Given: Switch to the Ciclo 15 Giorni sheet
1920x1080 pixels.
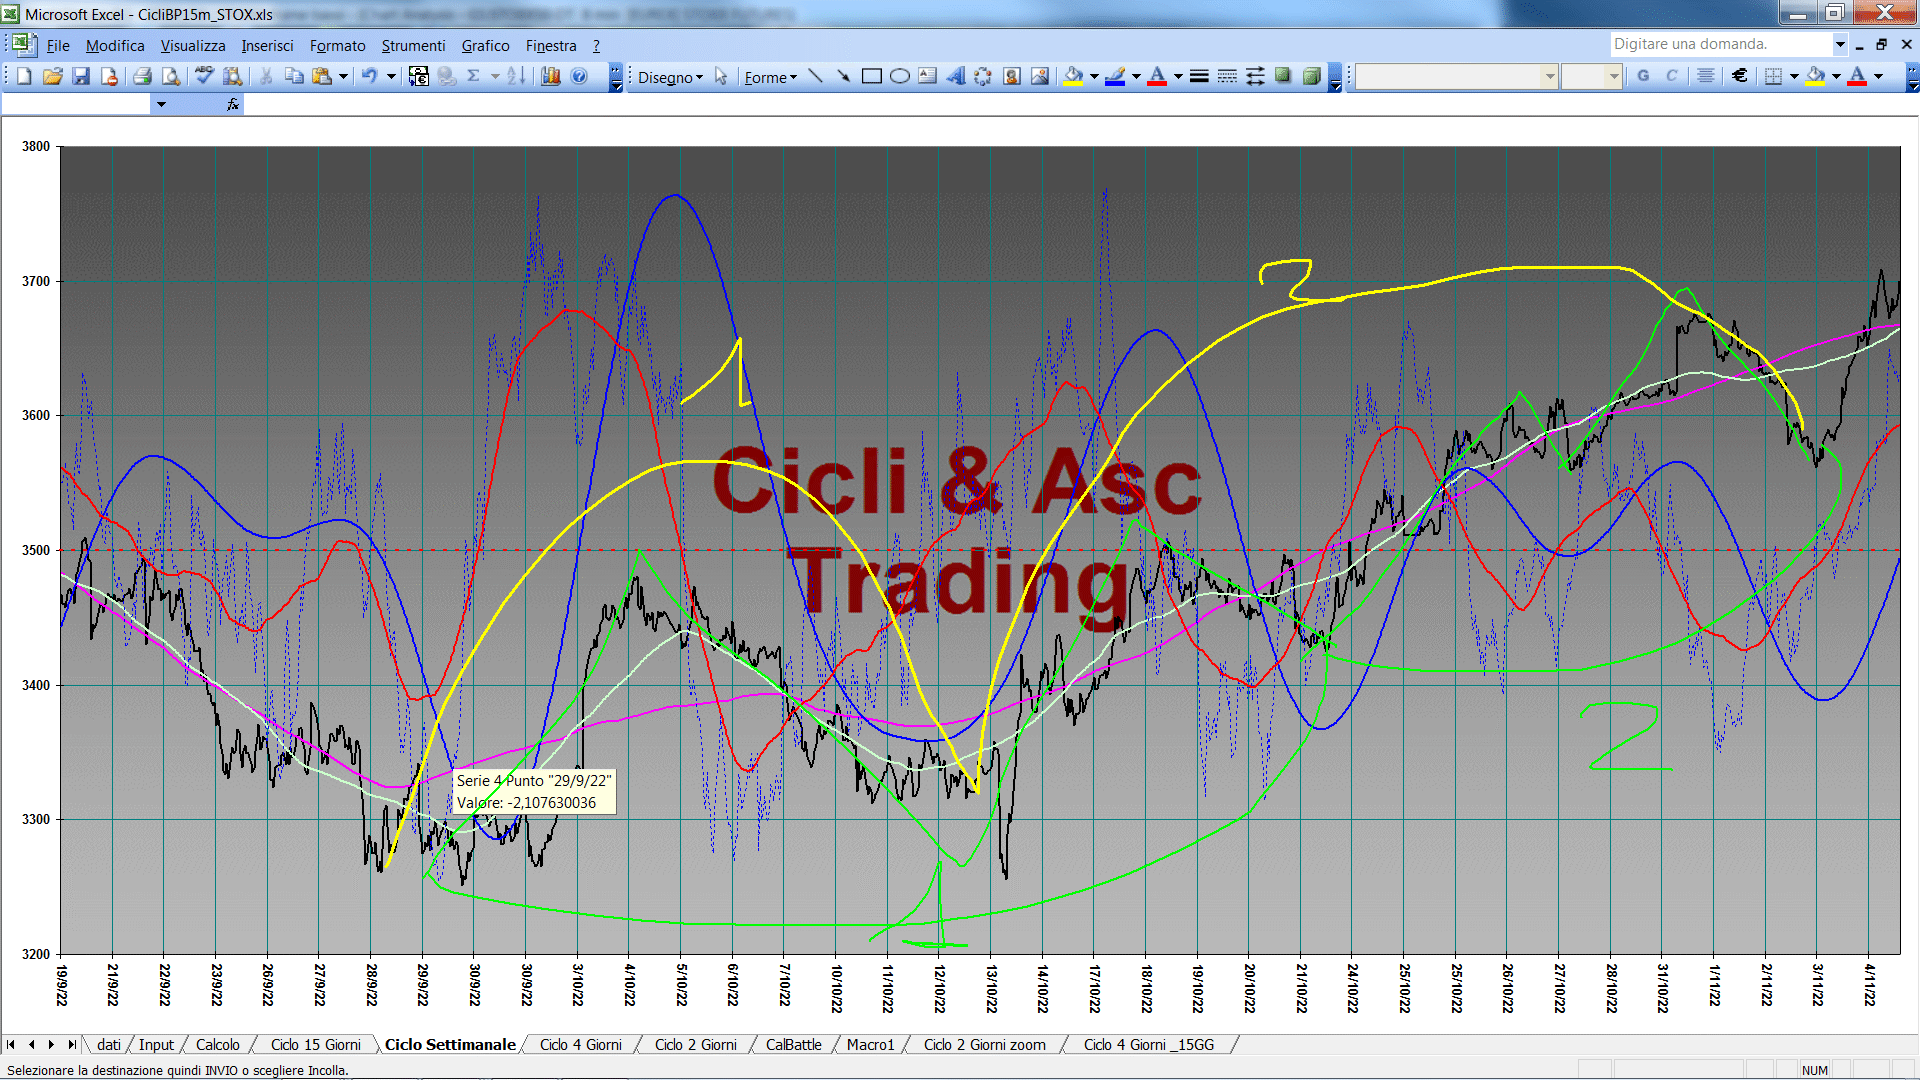Looking at the screenshot, I should [x=315, y=1045].
